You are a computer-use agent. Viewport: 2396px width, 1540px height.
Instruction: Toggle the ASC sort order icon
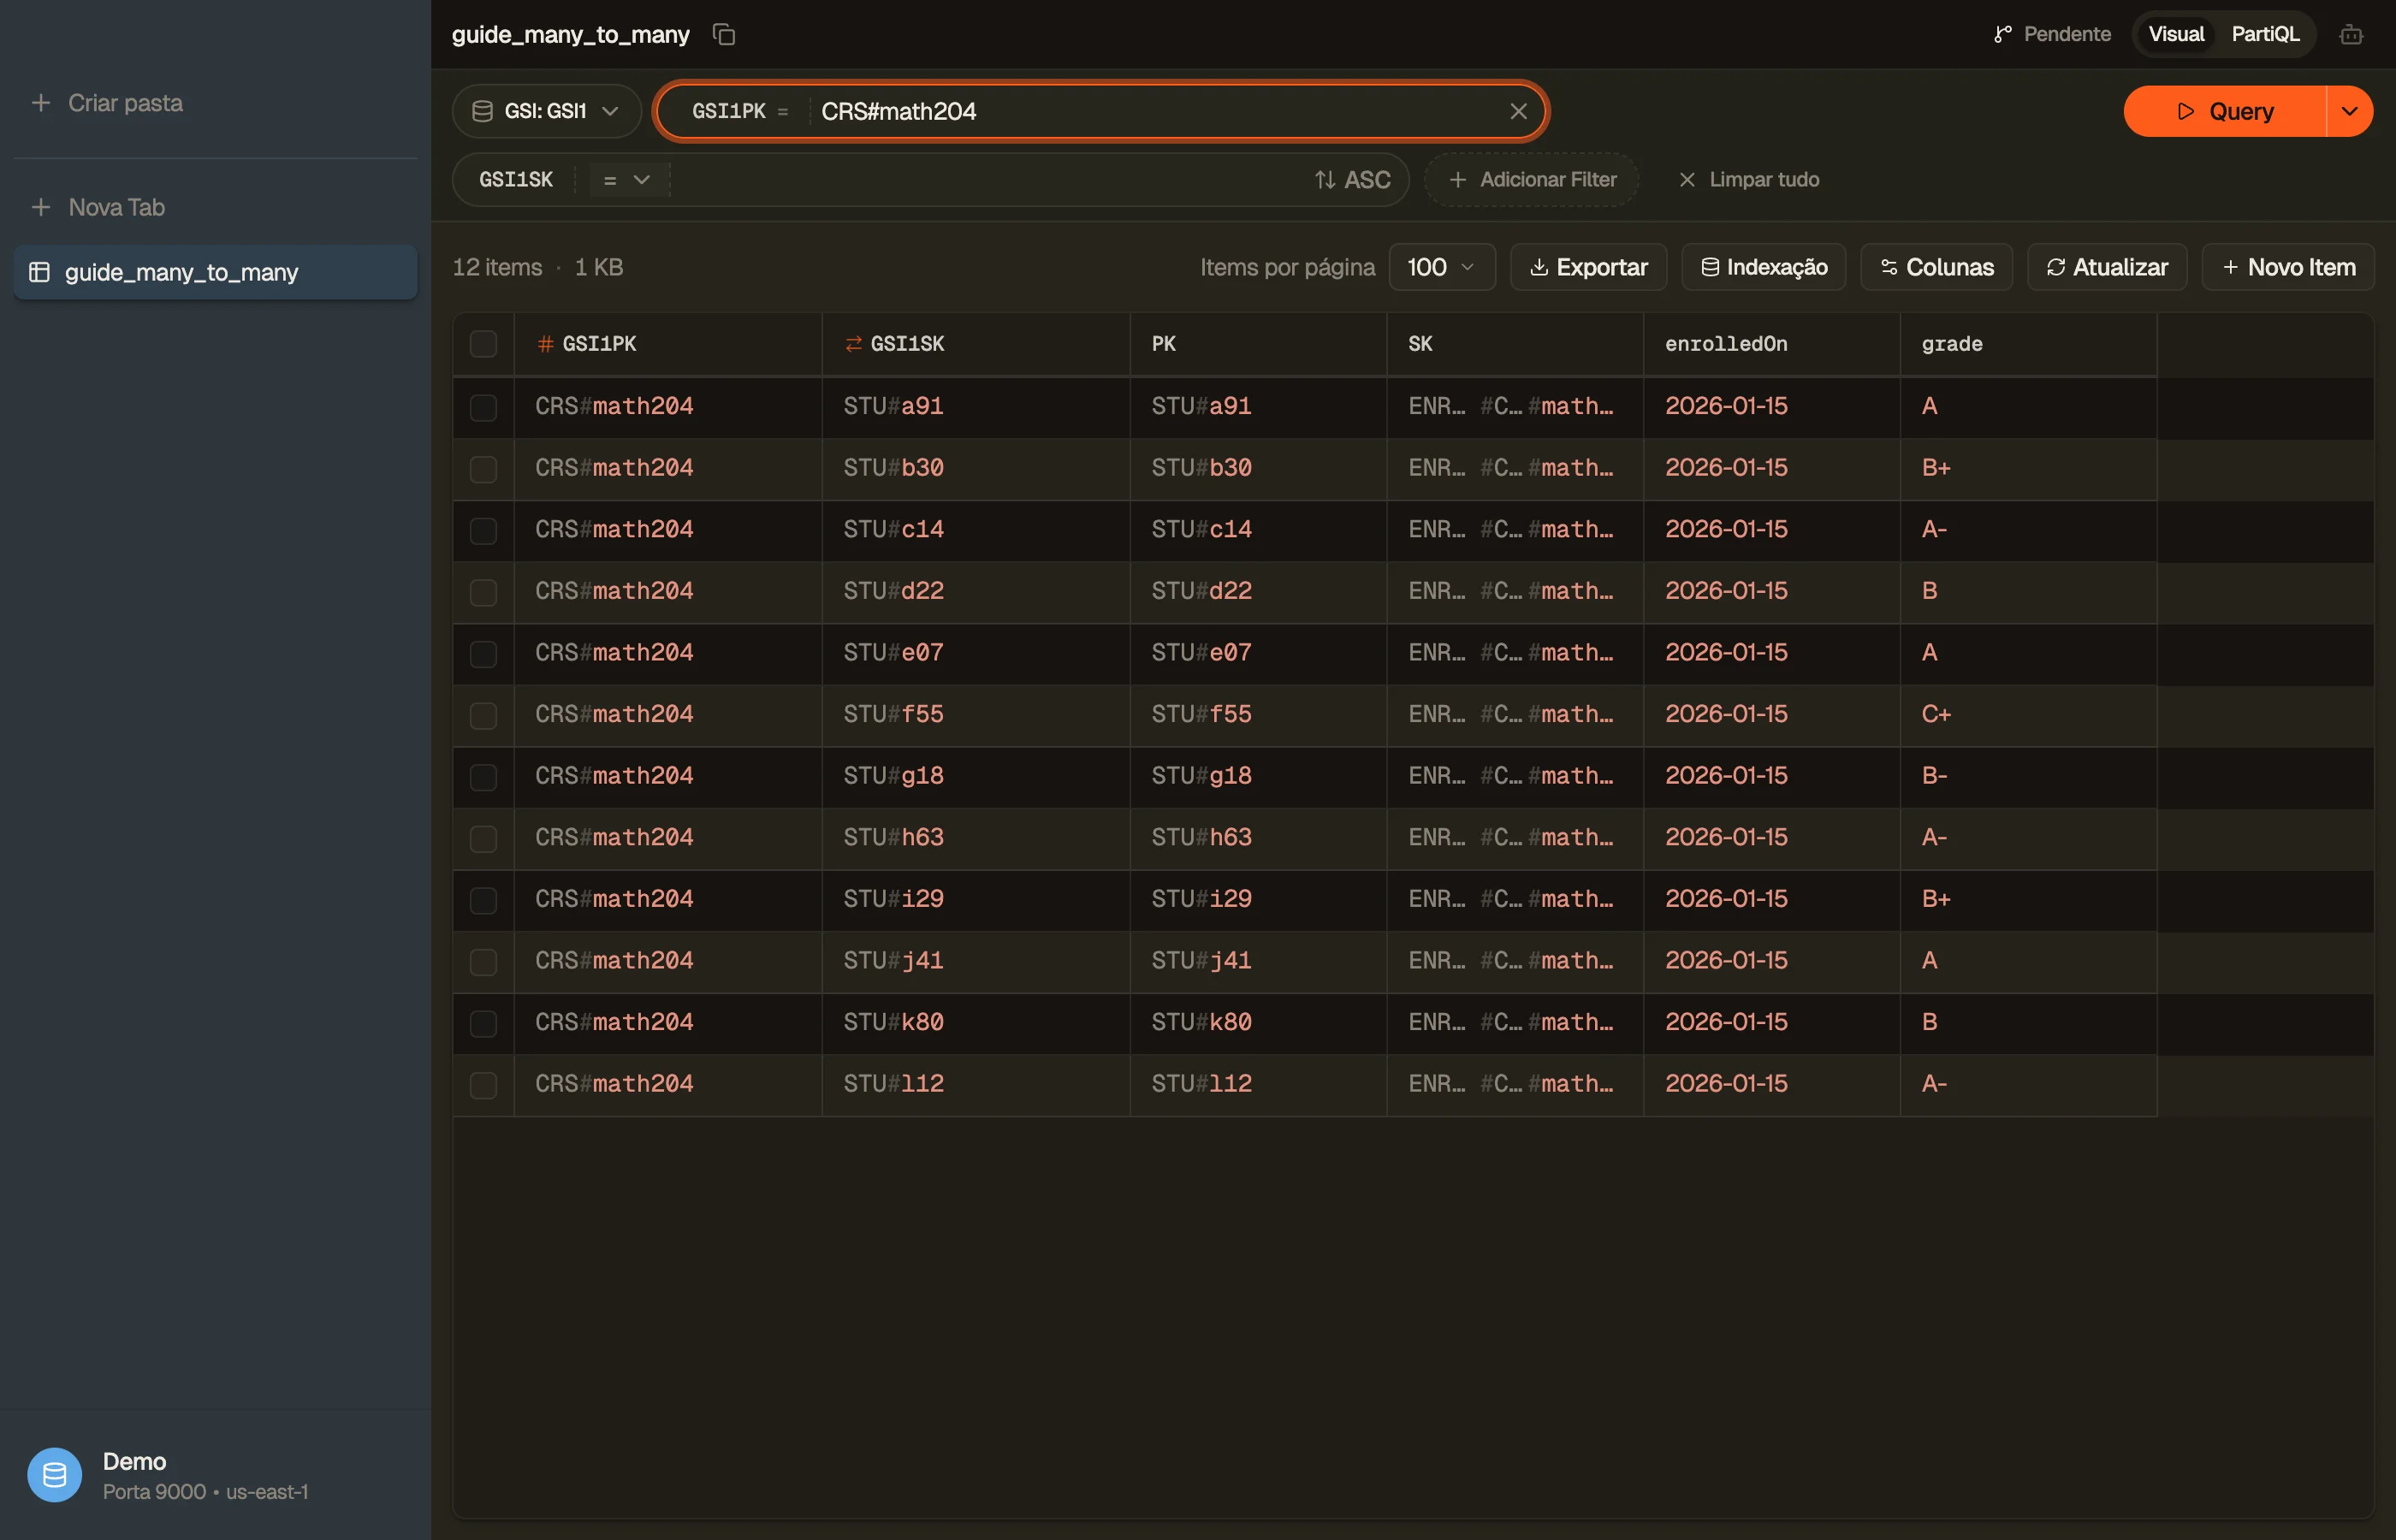click(1325, 180)
